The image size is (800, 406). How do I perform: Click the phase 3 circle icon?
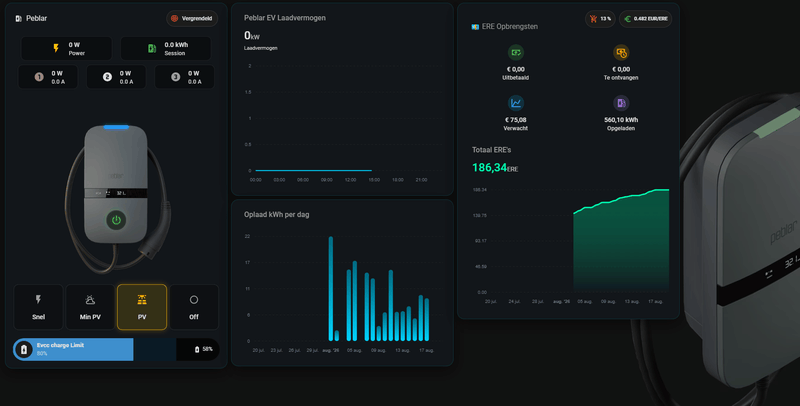pyautogui.click(x=176, y=77)
